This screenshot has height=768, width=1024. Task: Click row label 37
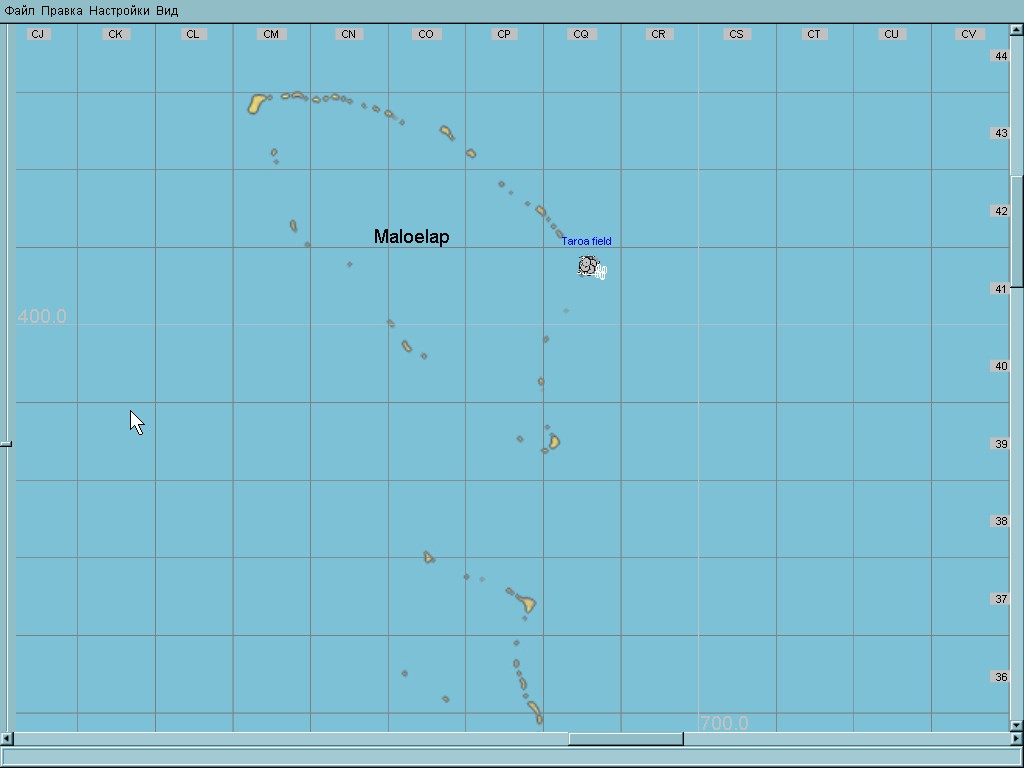click(x=1000, y=599)
